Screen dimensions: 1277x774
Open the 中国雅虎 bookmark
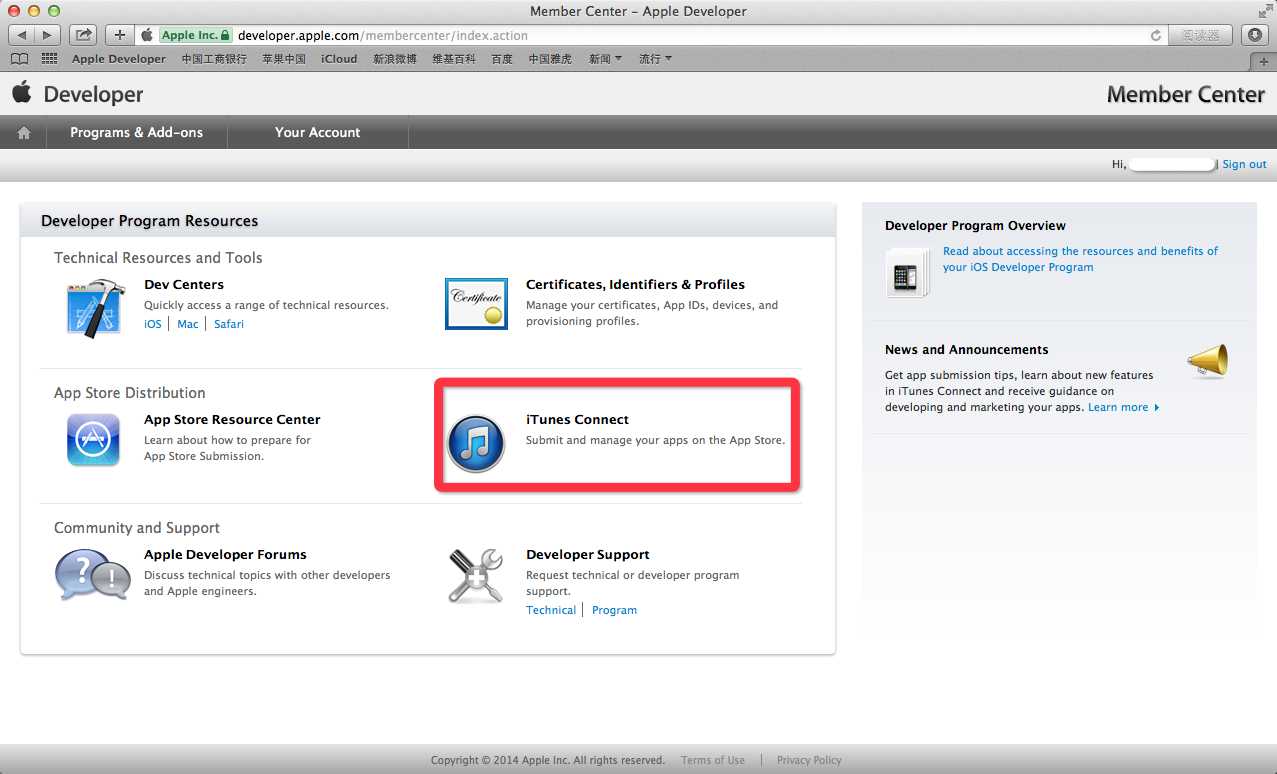[550, 59]
